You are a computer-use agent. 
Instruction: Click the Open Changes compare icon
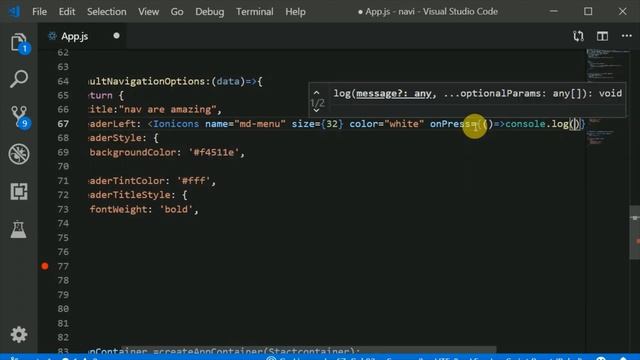578,36
